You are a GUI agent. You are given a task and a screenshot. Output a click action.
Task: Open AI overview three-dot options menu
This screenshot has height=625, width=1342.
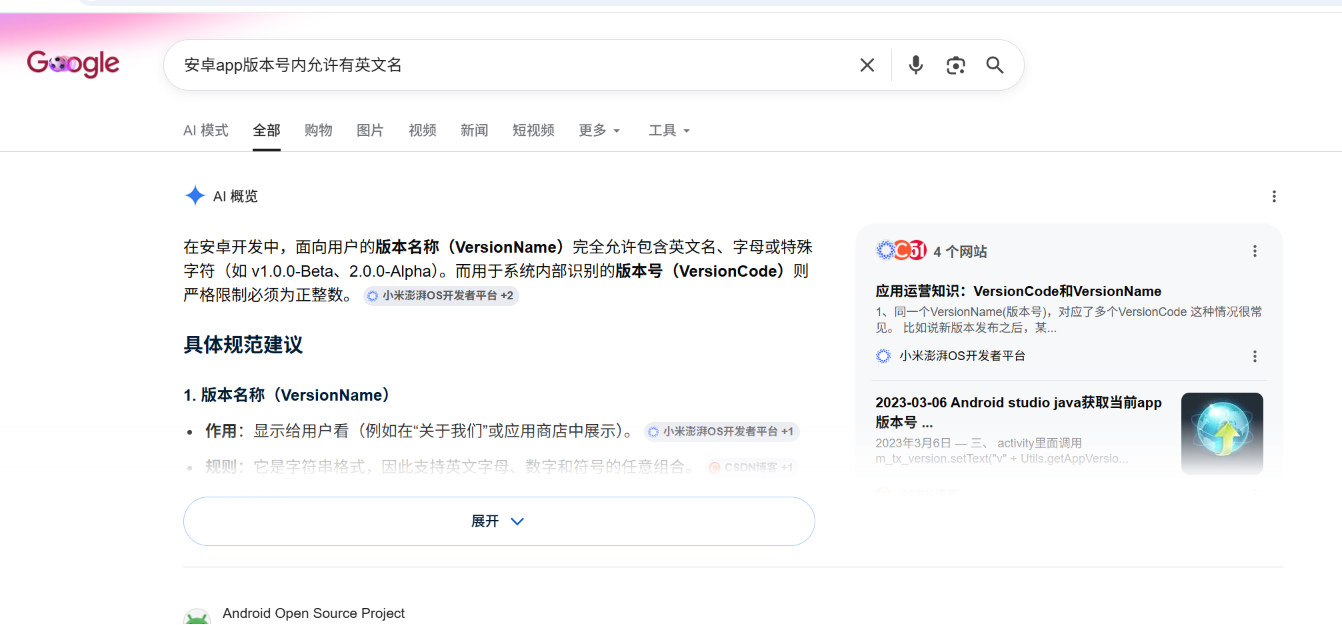pos(1274,196)
